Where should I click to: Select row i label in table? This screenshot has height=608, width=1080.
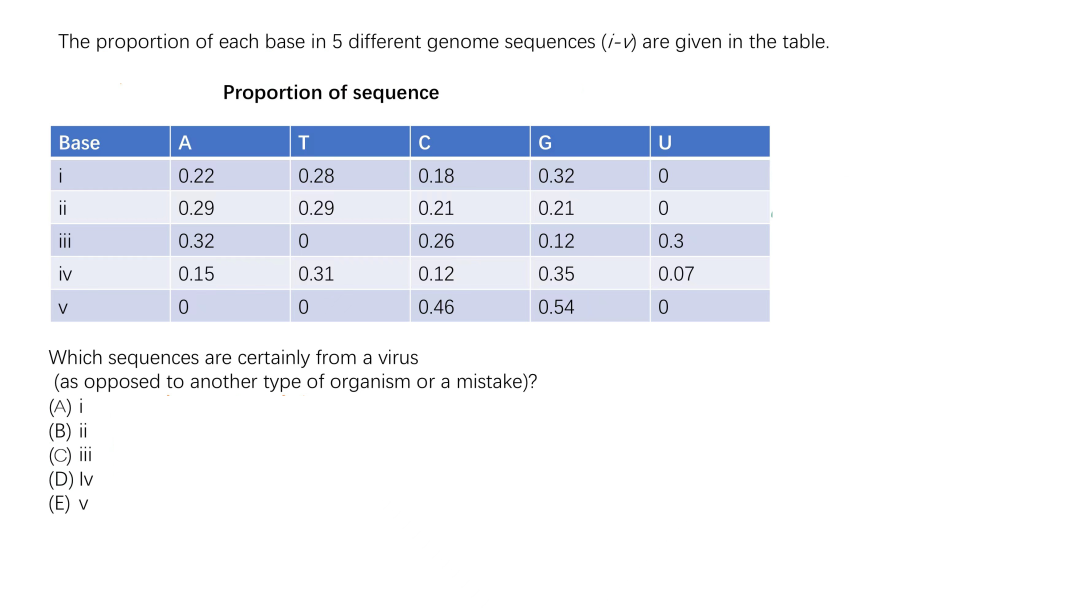110,176
